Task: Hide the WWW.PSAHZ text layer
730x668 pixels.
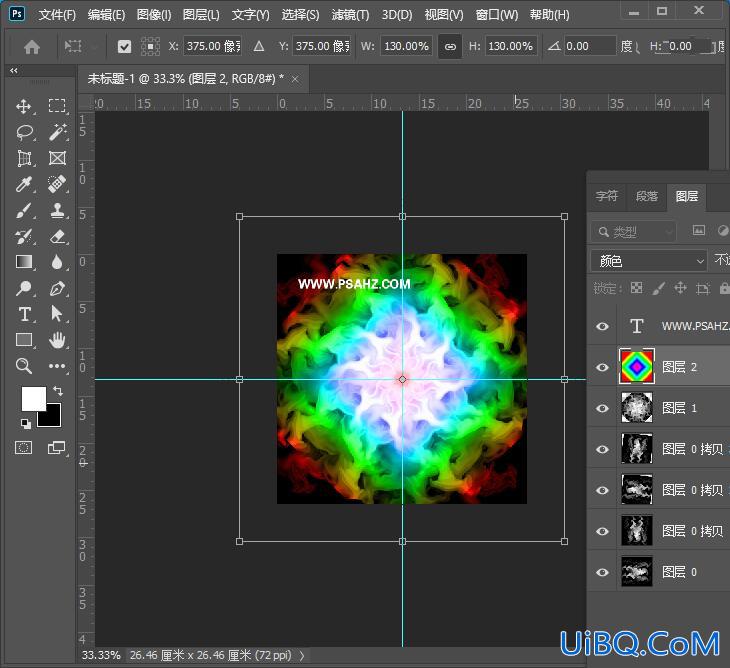Action: 602,326
